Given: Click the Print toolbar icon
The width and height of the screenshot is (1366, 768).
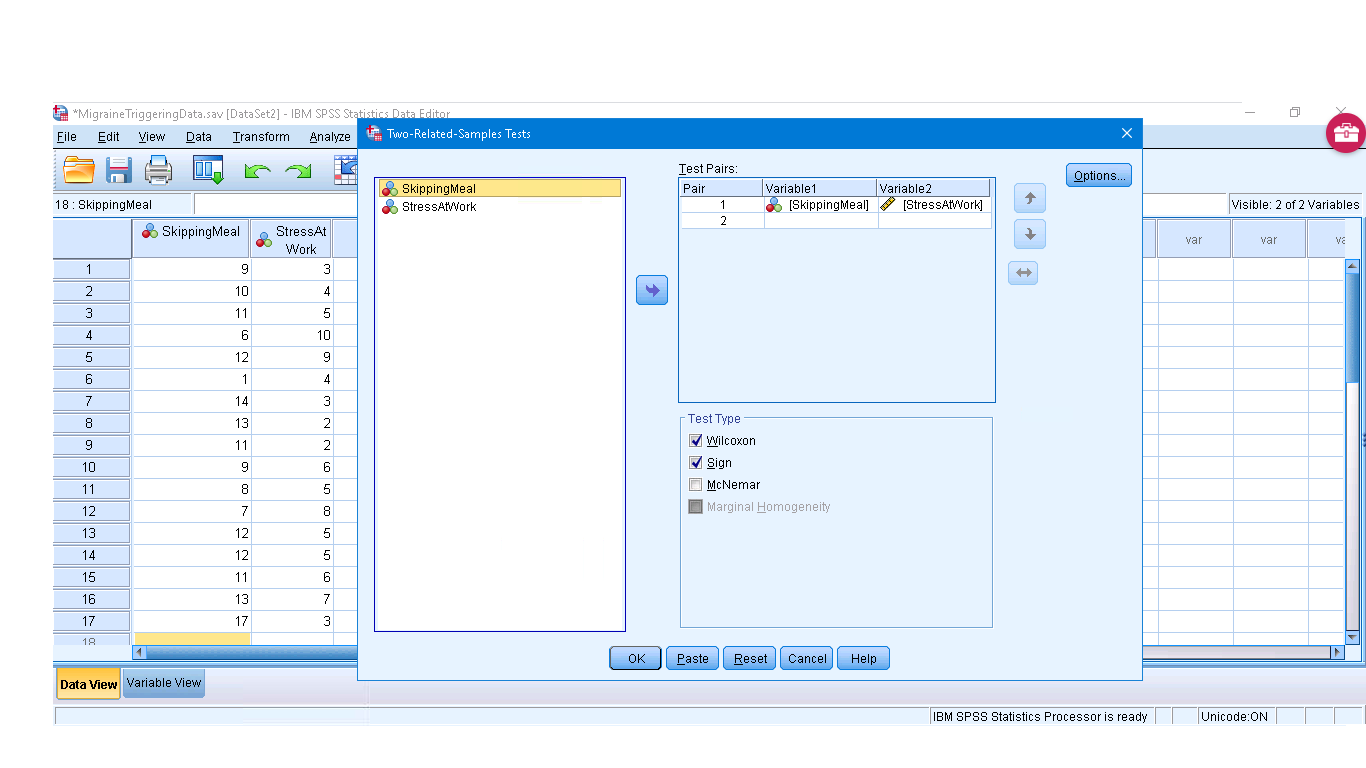Looking at the screenshot, I should (x=159, y=170).
